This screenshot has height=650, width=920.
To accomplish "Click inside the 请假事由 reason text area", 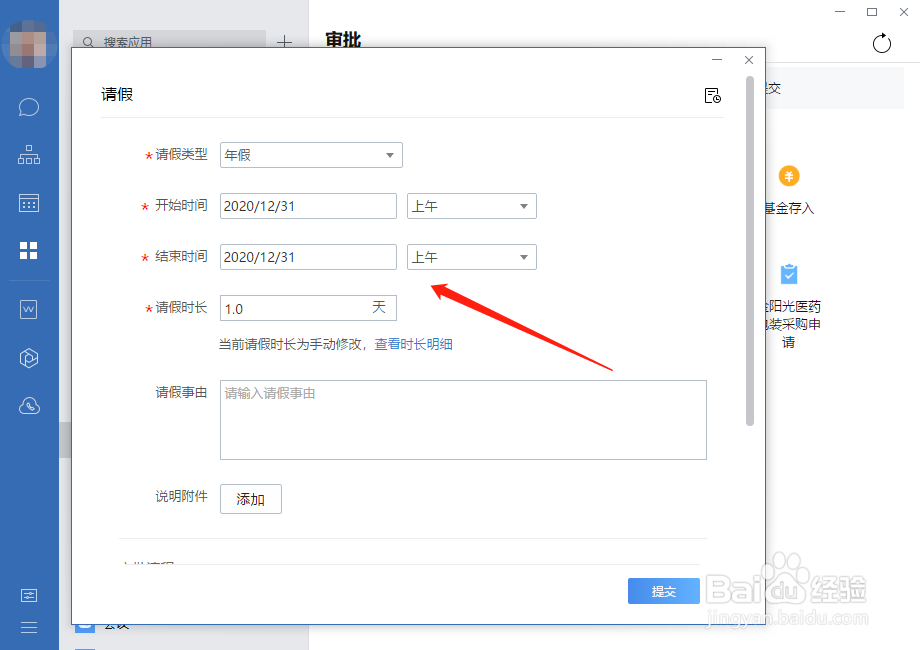I will [463, 420].
